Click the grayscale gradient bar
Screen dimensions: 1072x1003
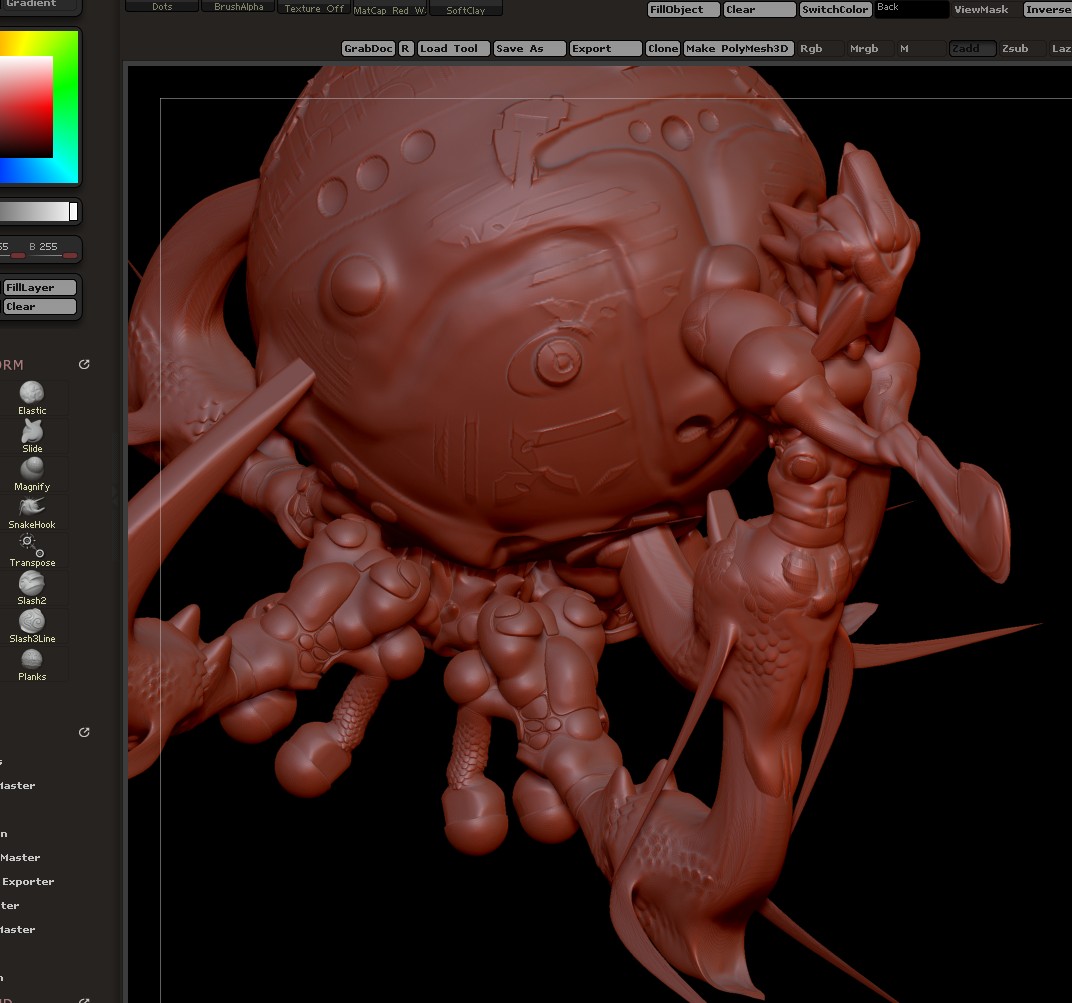(x=38, y=211)
